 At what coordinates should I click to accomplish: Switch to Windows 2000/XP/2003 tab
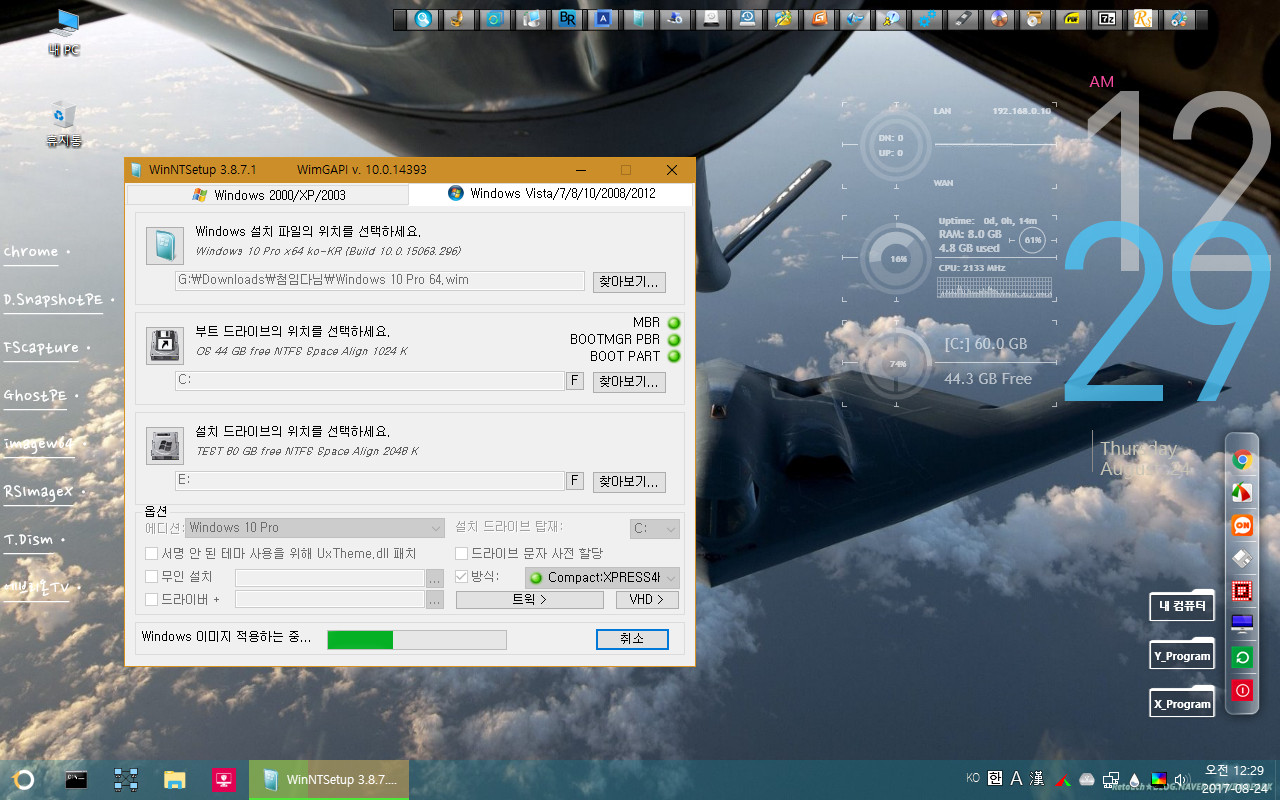click(x=268, y=195)
